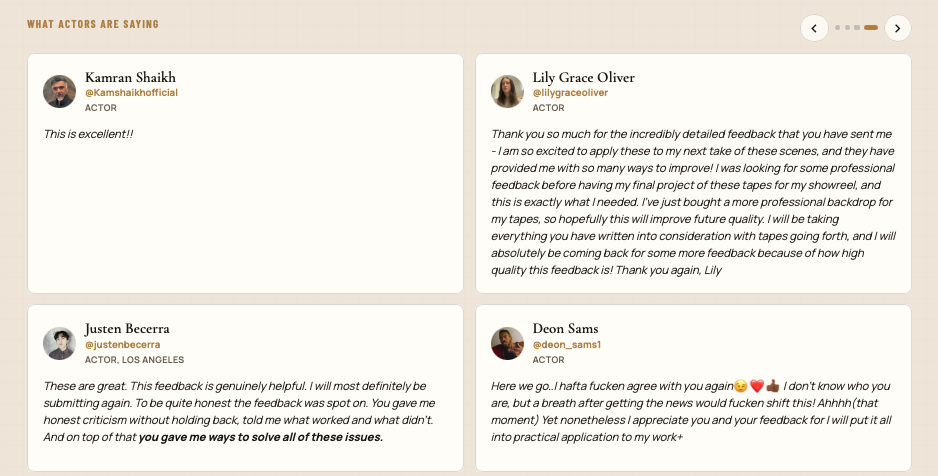Select the first carousel pagination dot
The height and width of the screenshot is (476, 938).
point(838,28)
